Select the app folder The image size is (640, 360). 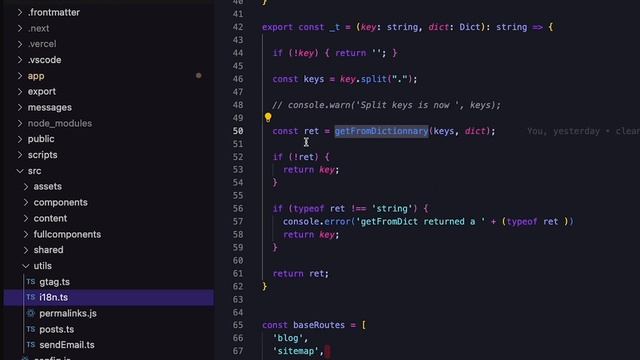tap(36, 76)
